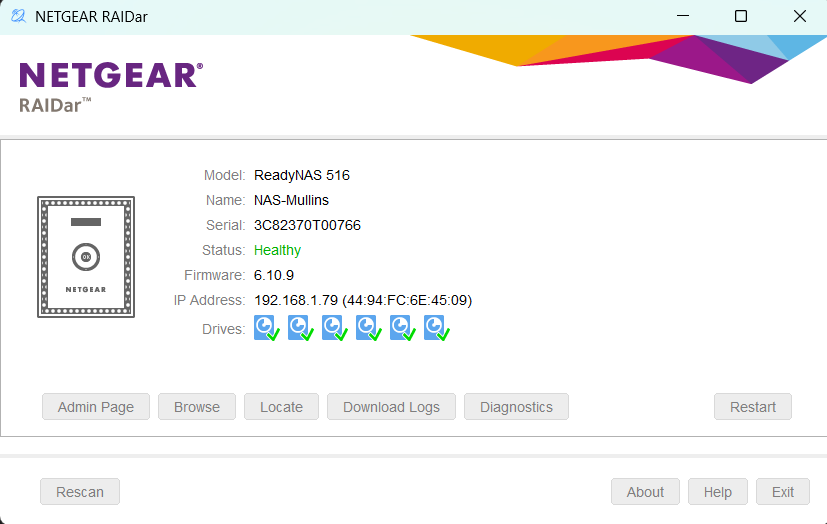Click the Firmware label
Screen dimensions: 827x524
coord(215,275)
